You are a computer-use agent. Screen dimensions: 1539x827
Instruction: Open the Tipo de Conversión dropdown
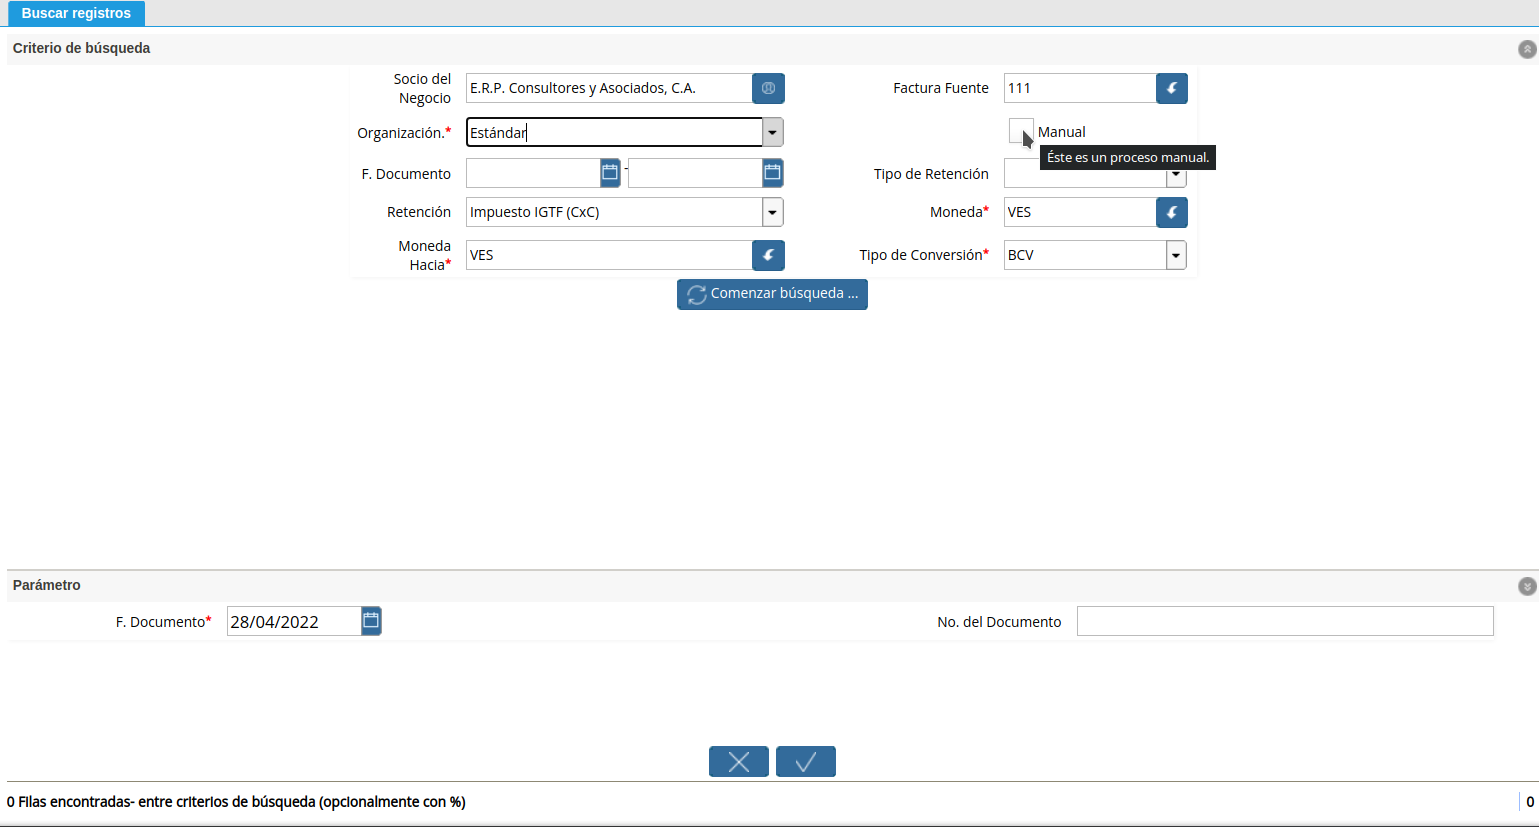pos(1176,255)
